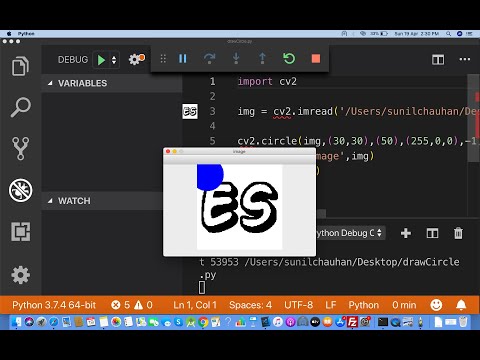Image resolution: width=480 pixels, height=360 pixels.
Task: Click the blue circle in the image window
Action: [209, 177]
